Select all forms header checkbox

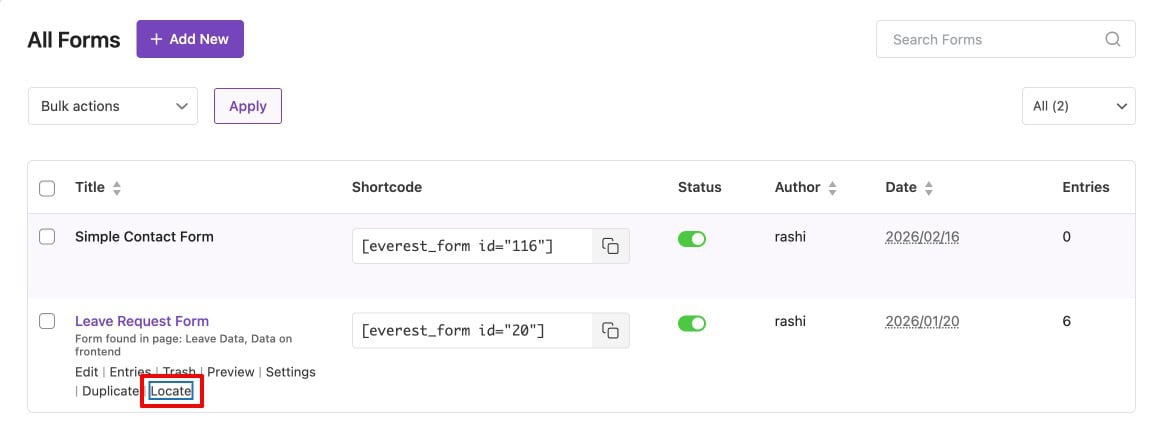click(47, 188)
